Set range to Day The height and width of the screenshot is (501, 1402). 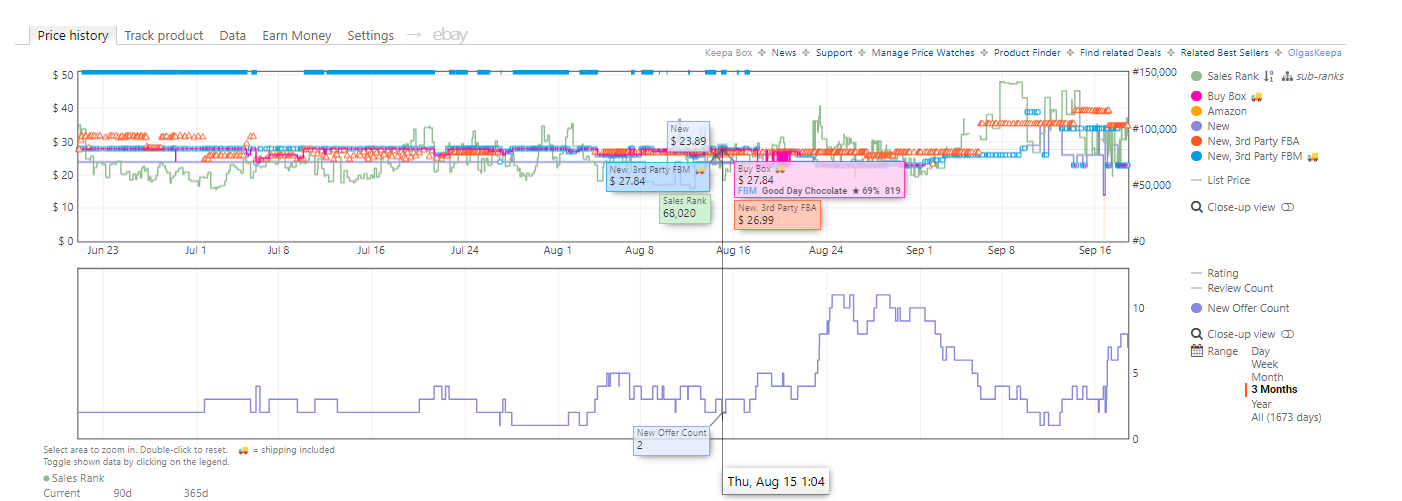(1260, 351)
